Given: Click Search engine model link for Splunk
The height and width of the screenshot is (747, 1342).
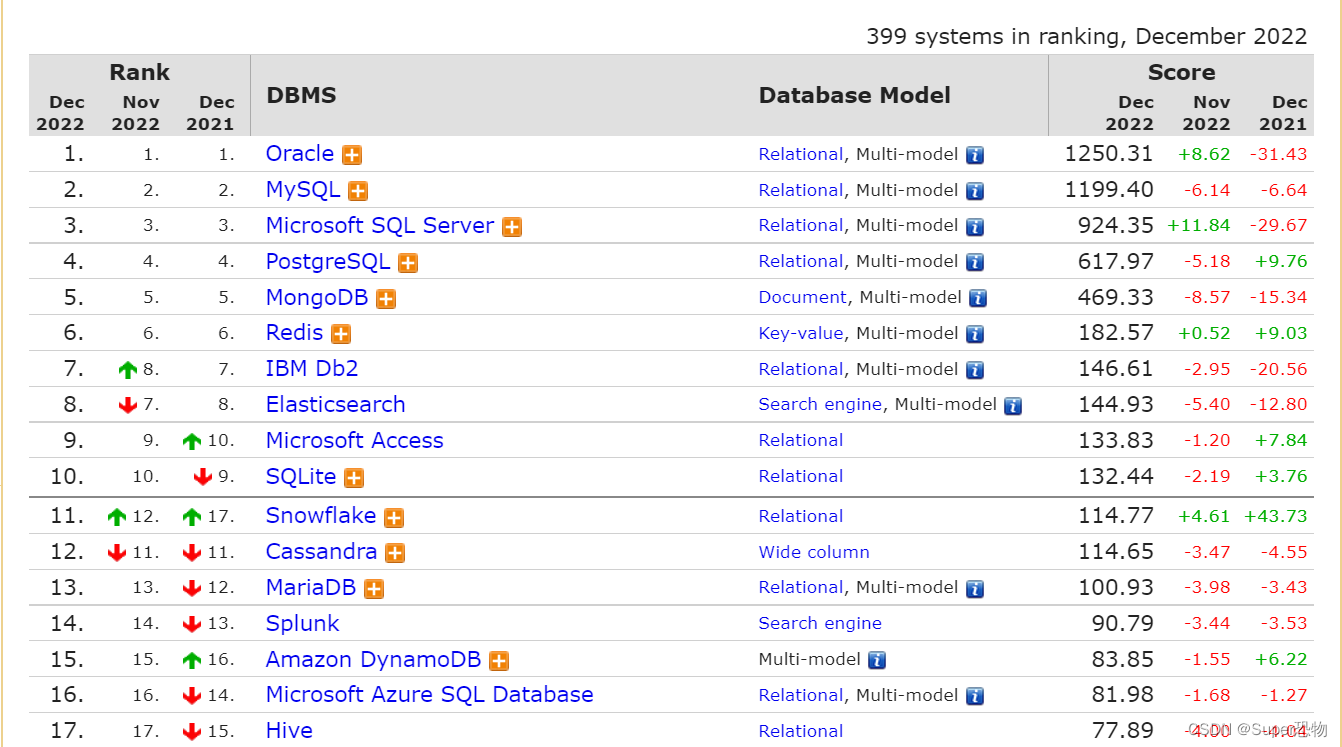Looking at the screenshot, I should (820, 624).
